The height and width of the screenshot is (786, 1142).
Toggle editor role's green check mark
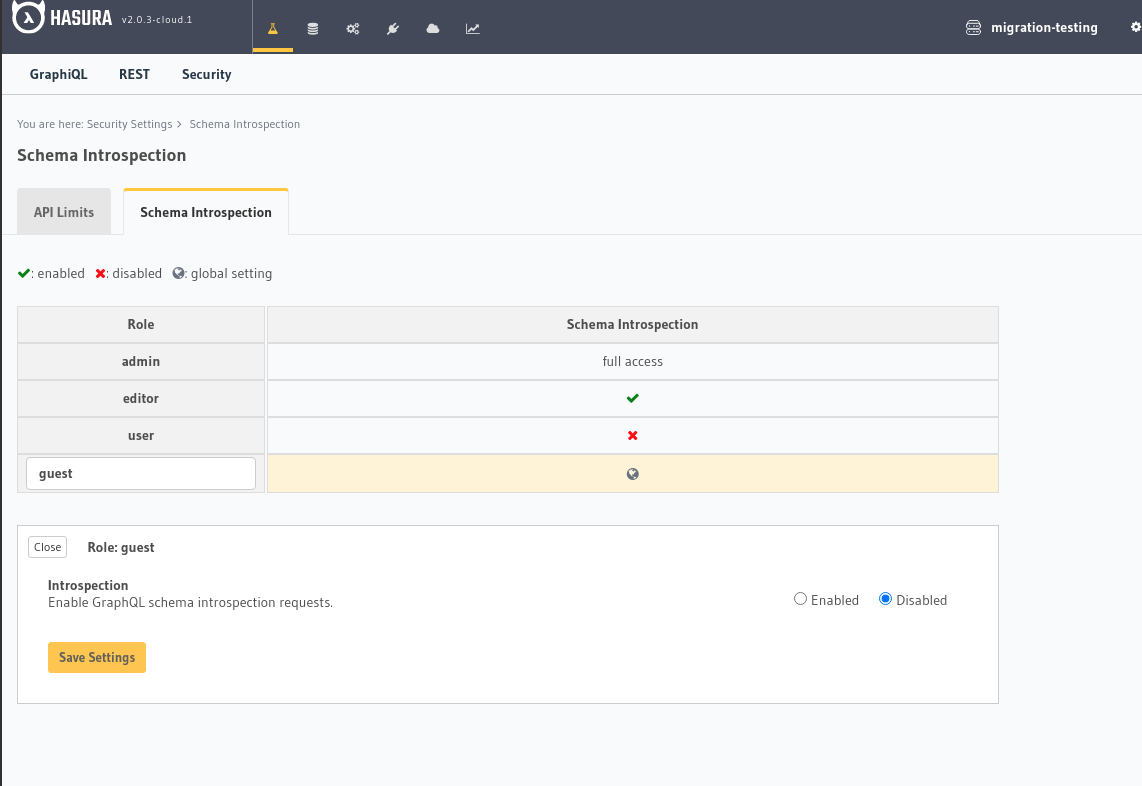(x=632, y=398)
